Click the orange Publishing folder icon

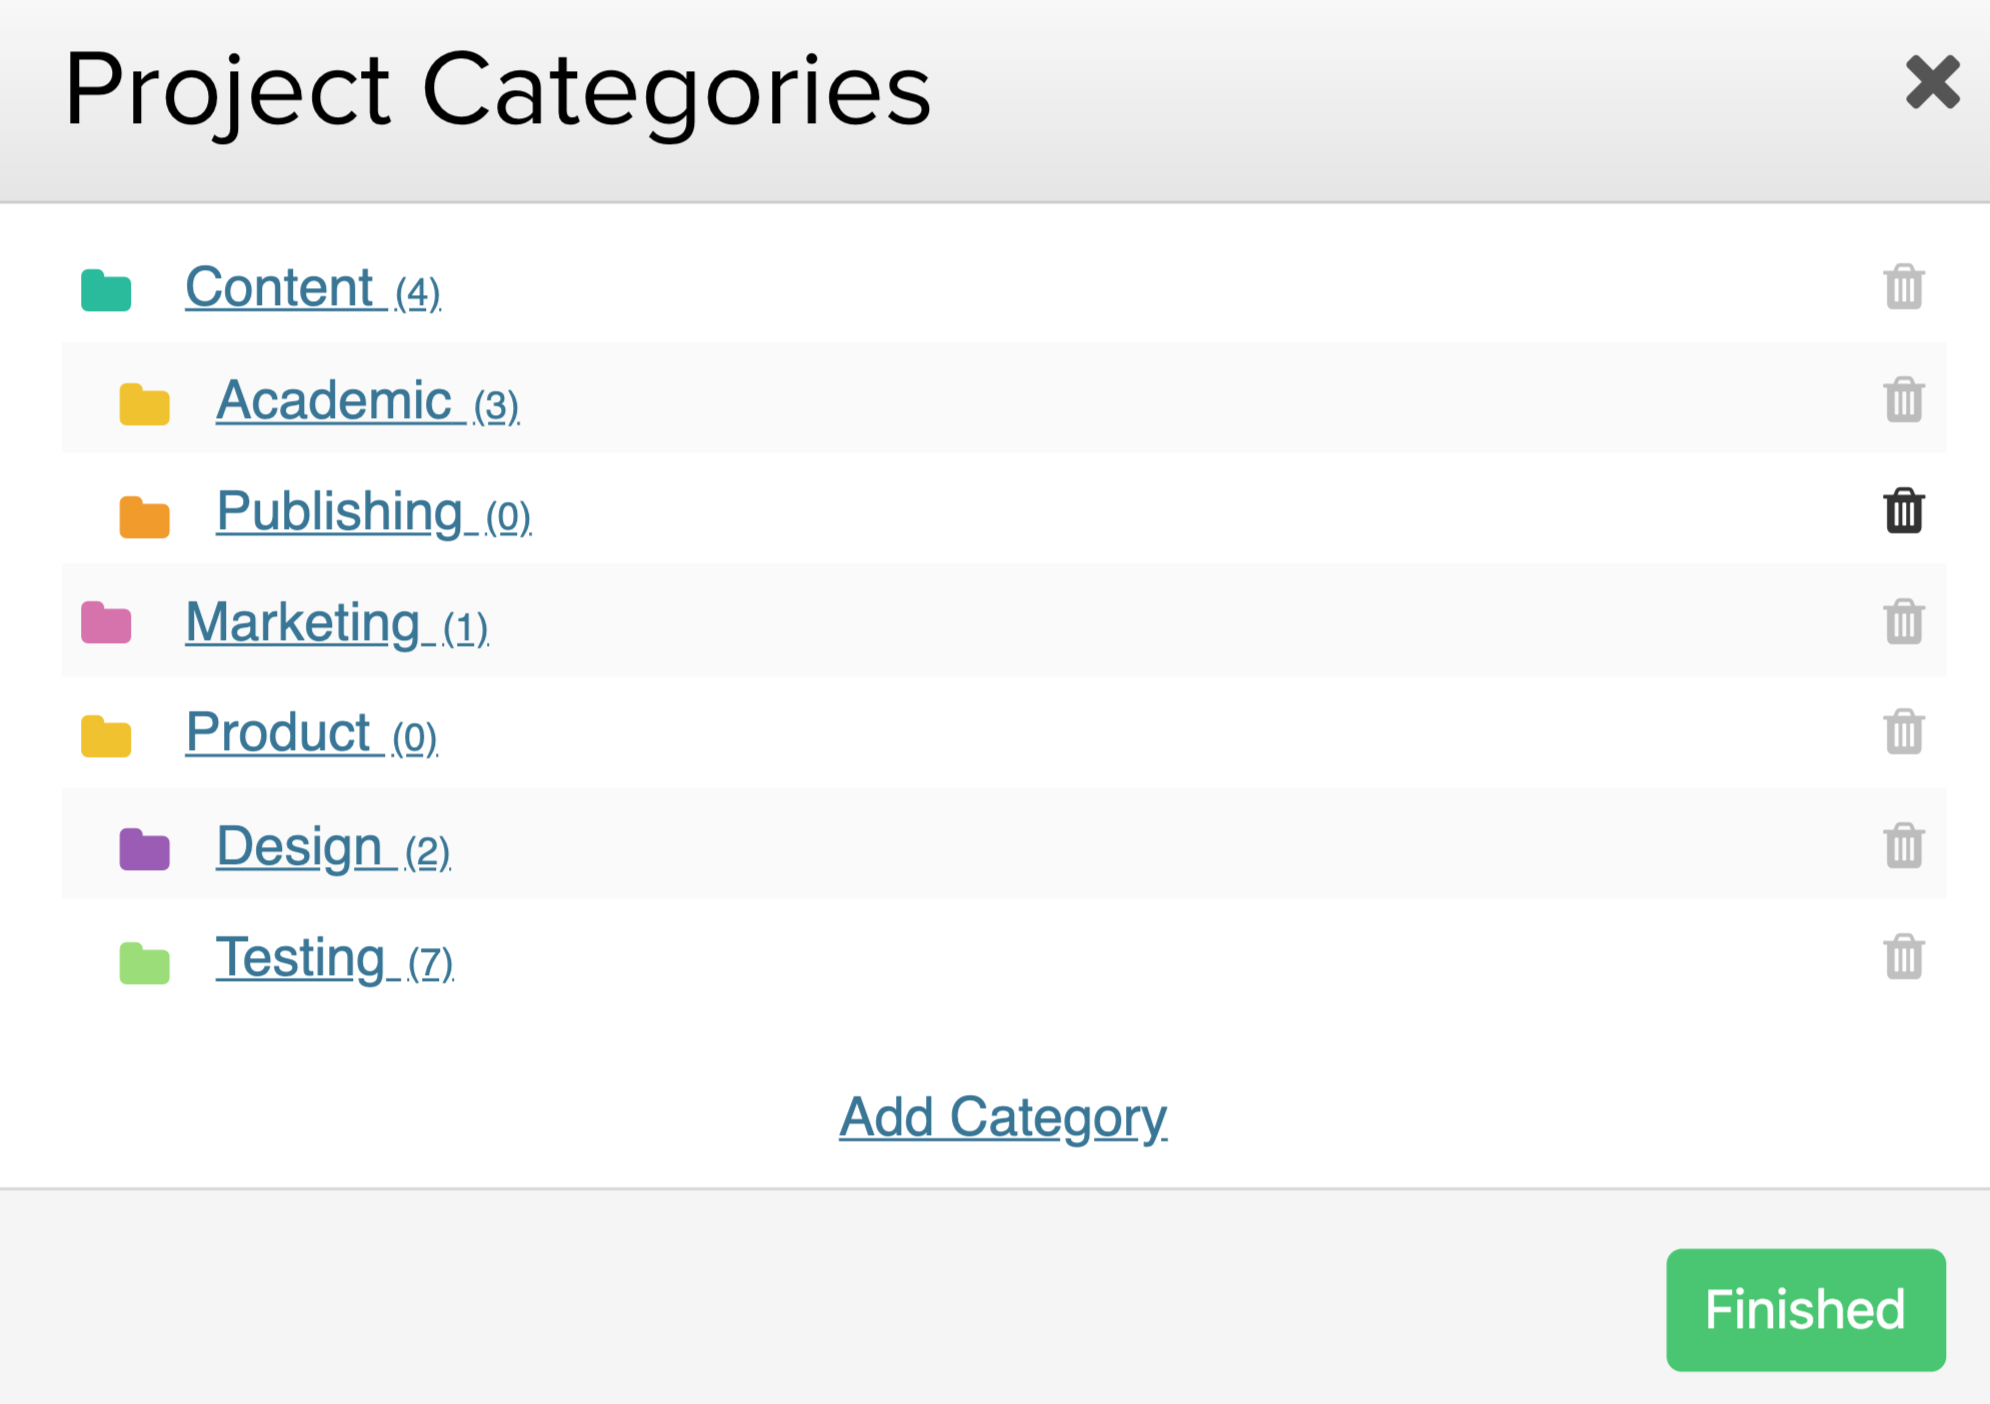click(144, 517)
